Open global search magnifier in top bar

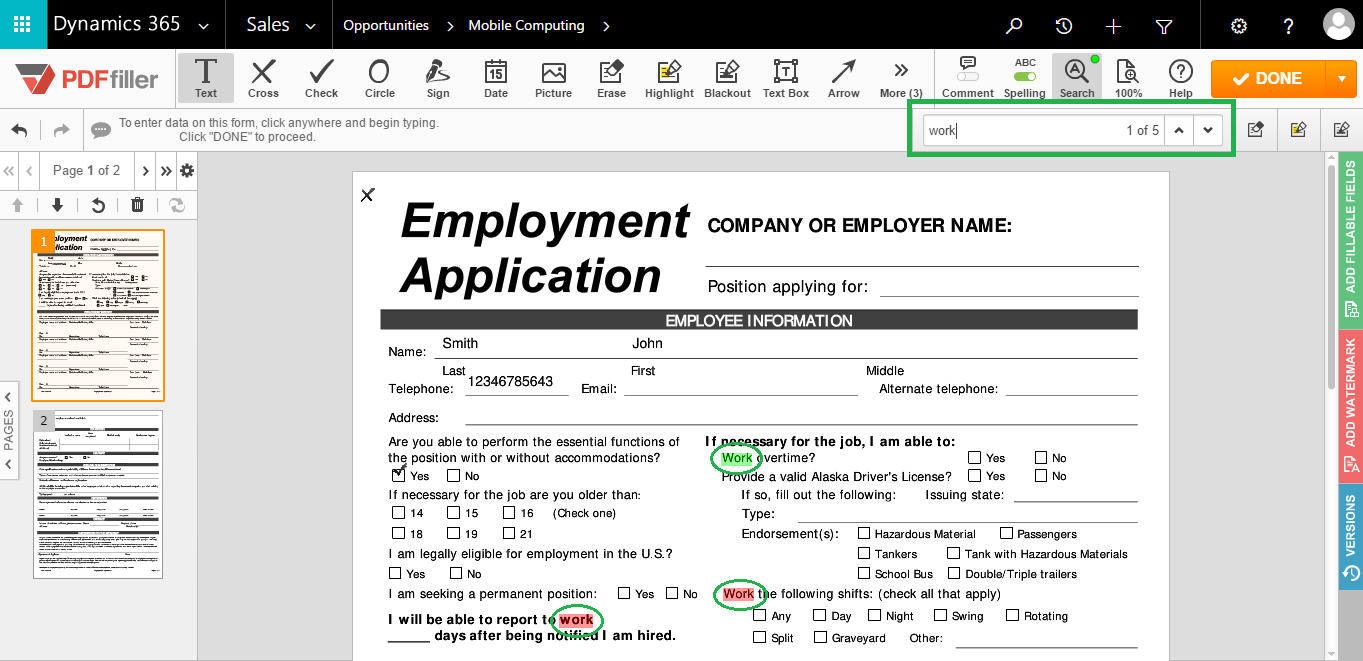click(x=1014, y=26)
